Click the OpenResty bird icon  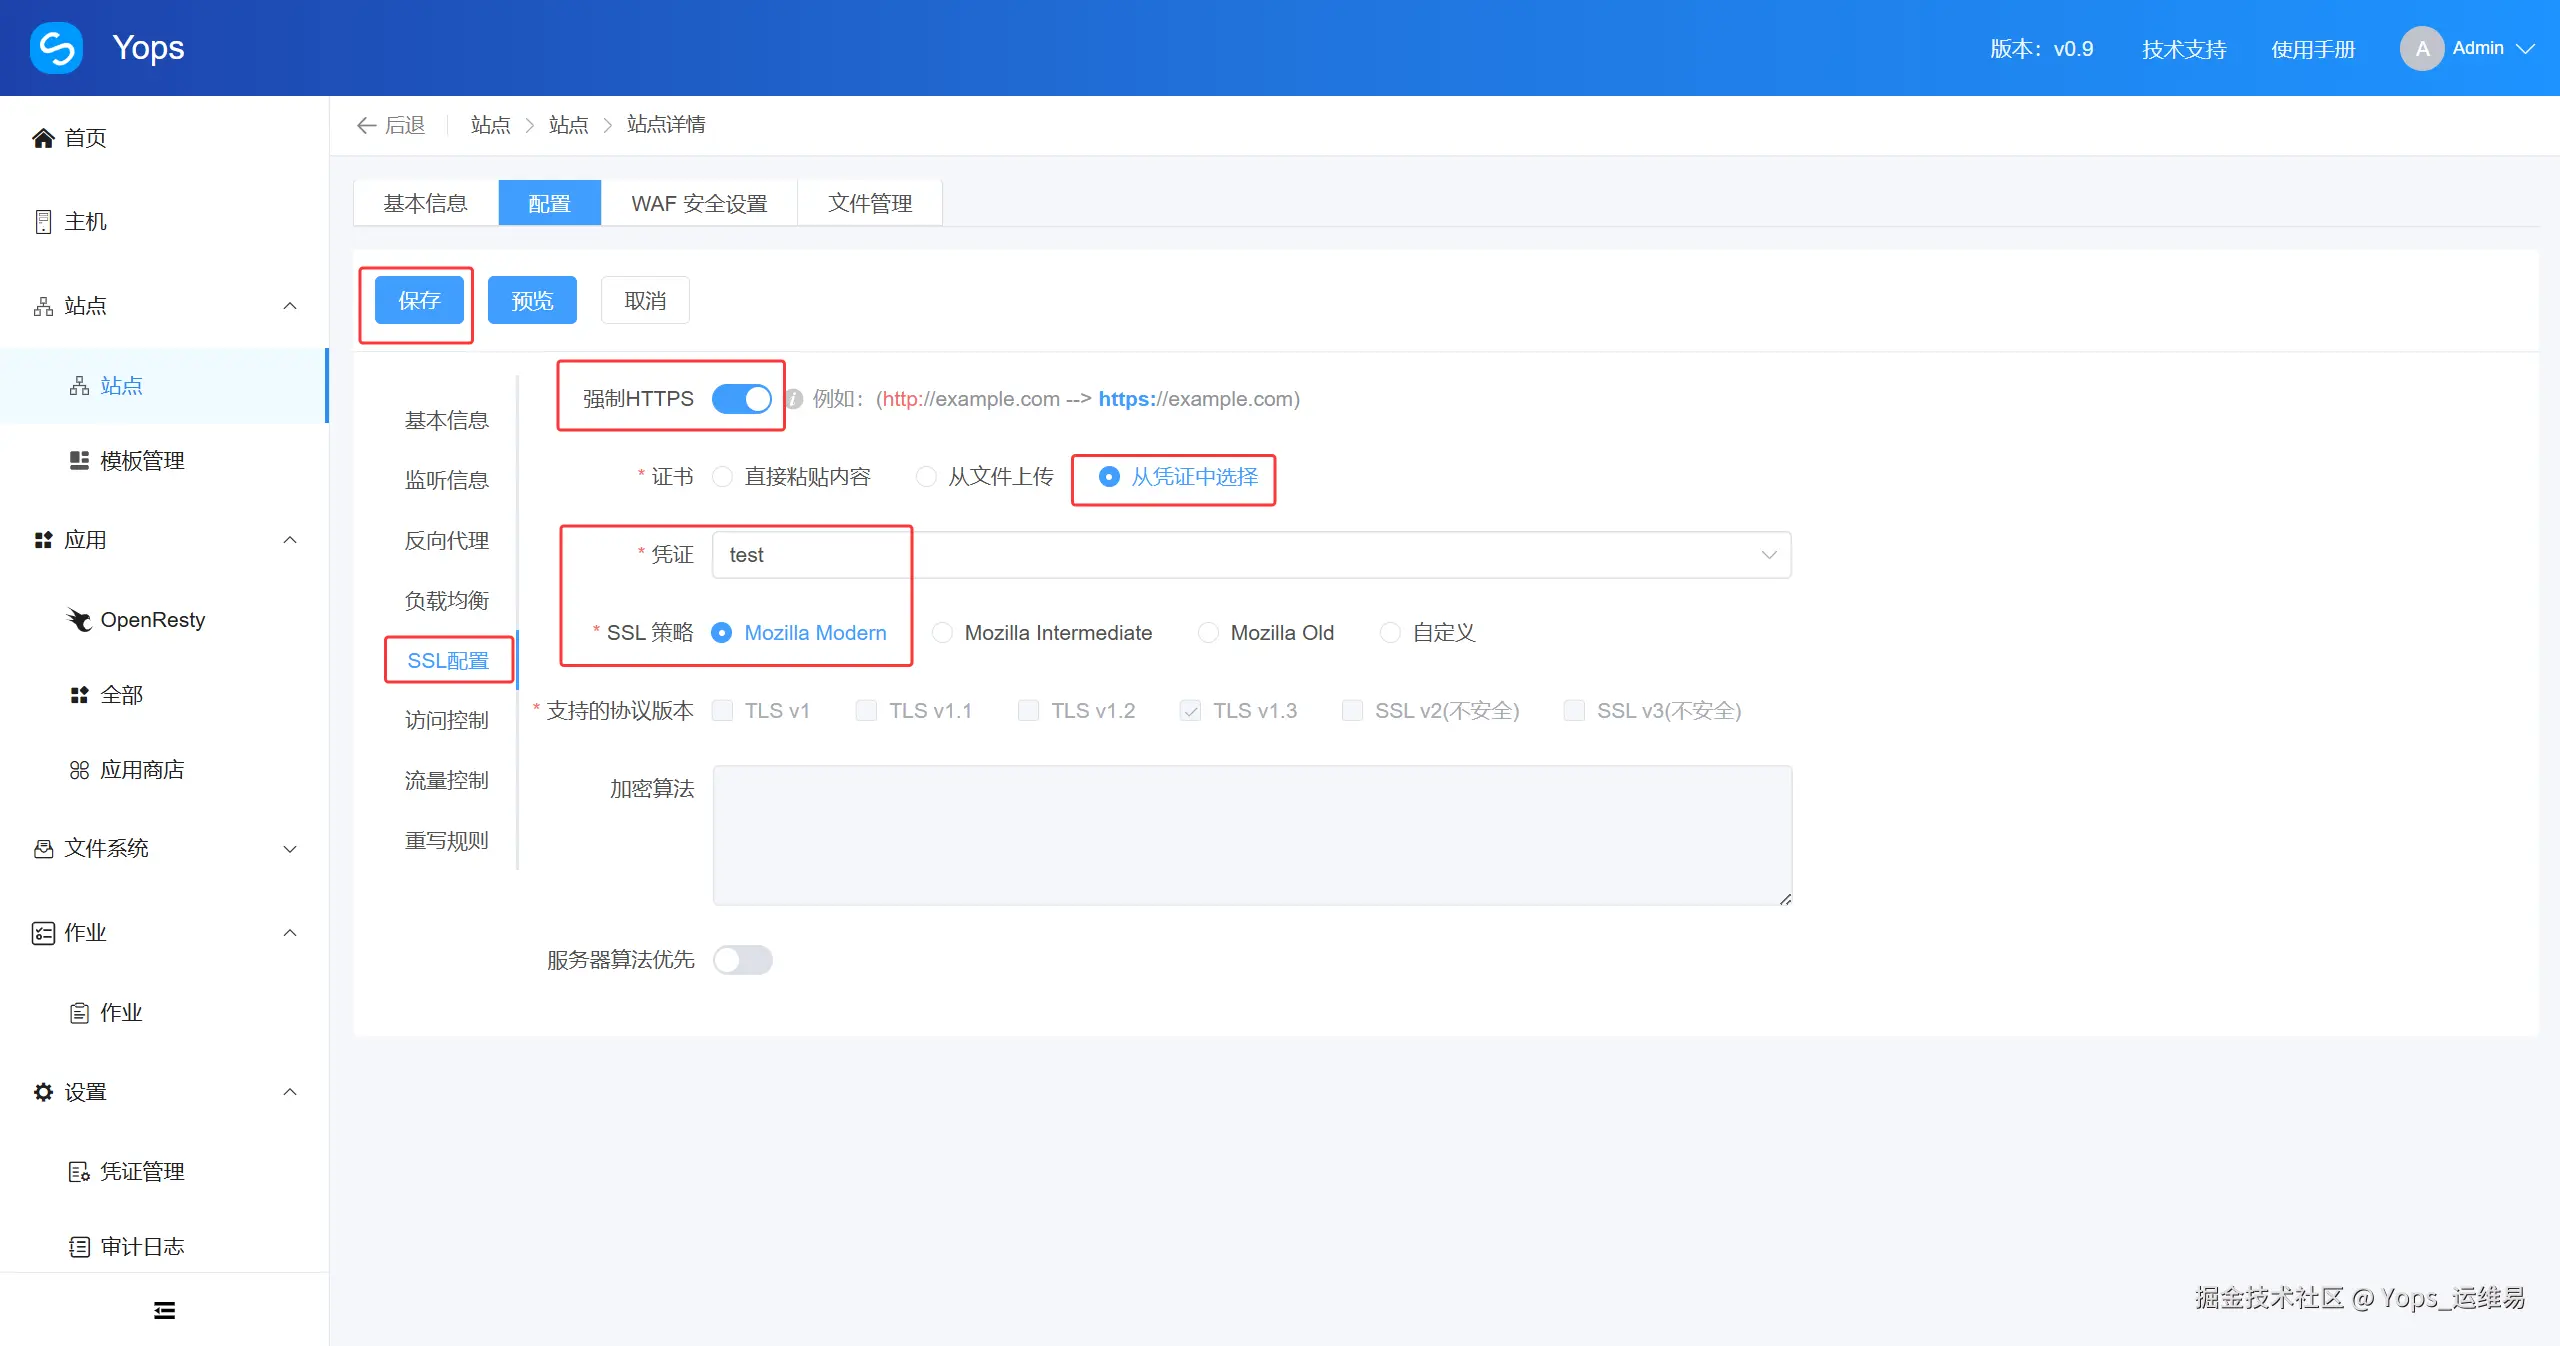[x=79, y=620]
